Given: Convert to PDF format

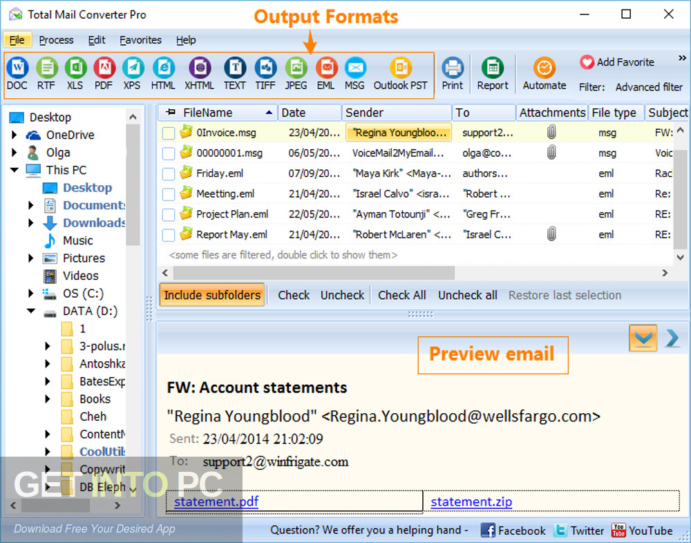Looking at the screenshot, I should (104, 74).
